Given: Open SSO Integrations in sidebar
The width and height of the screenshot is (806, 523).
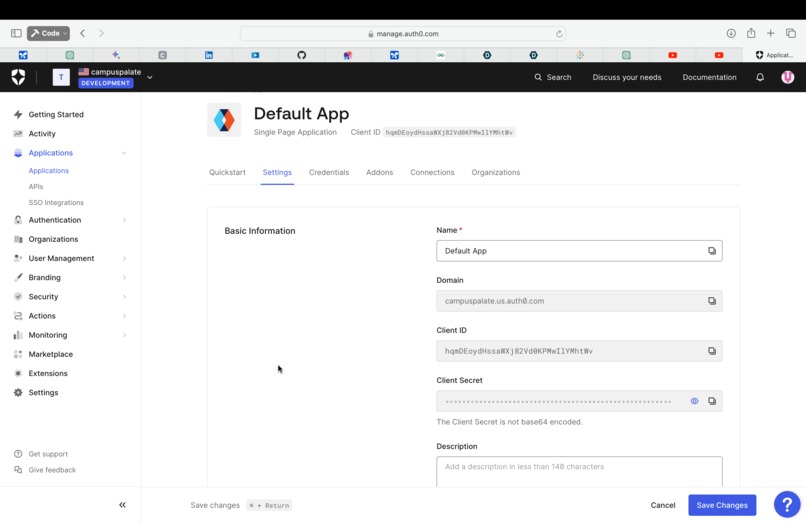Looking at the screenshot, I should click(x=56, y=203).
